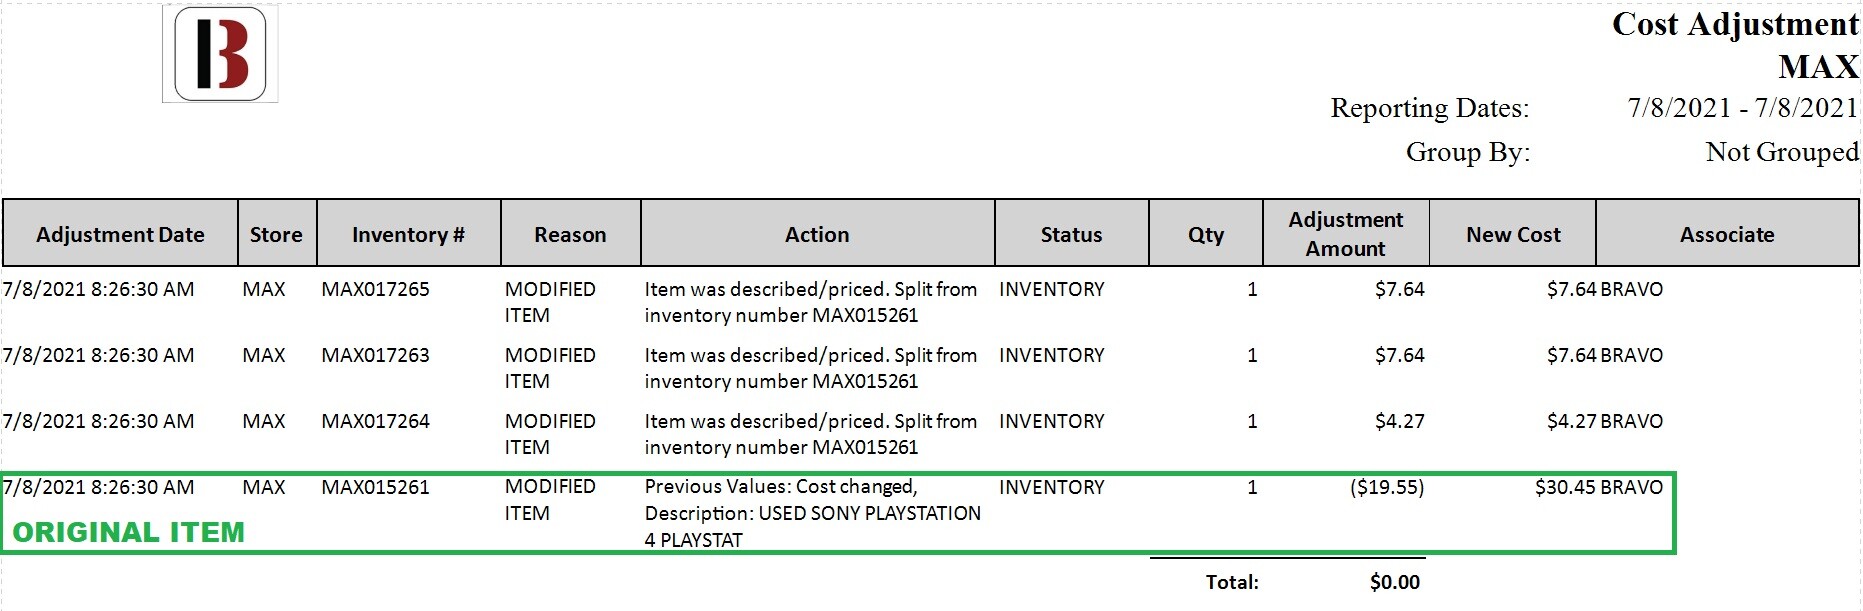Select inventory number MAX017265
This screenshot has height=611, width=1863.
point(375,289)
